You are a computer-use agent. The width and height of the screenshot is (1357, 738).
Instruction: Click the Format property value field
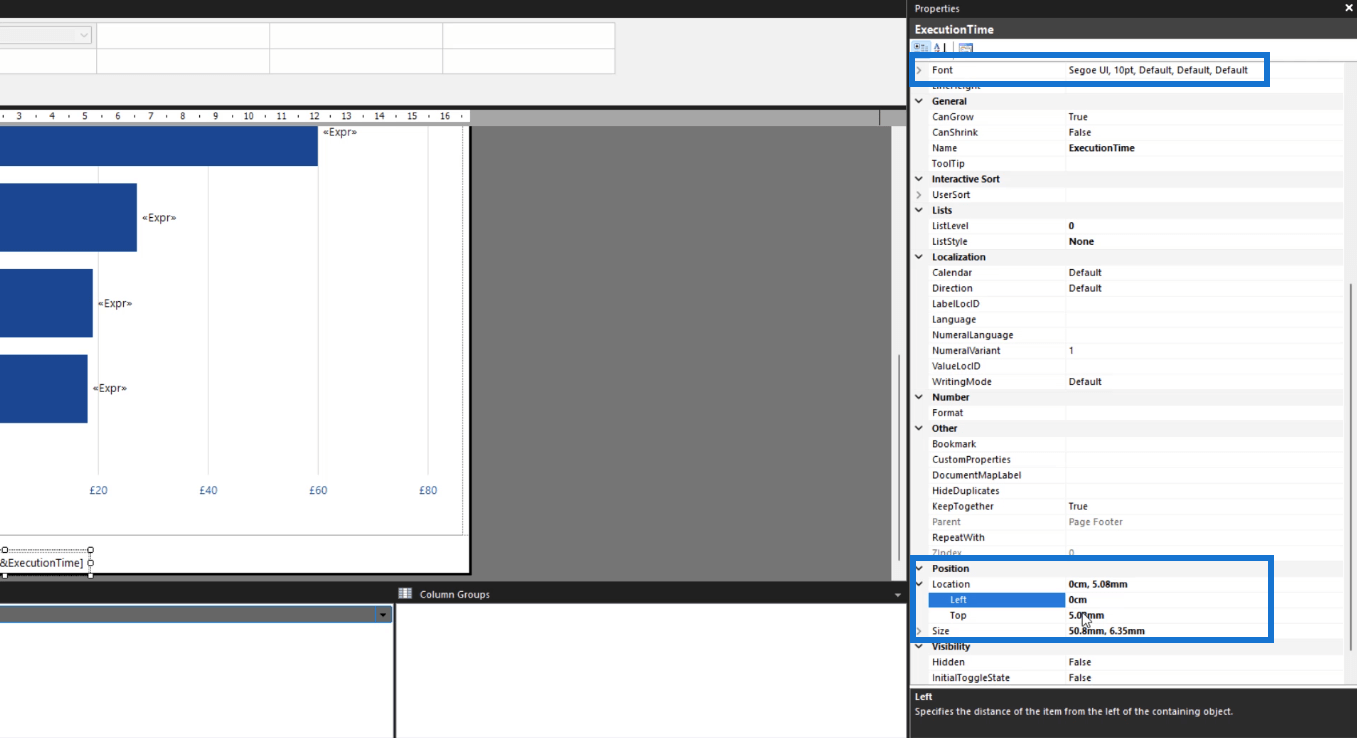(x=1204, y=412)
